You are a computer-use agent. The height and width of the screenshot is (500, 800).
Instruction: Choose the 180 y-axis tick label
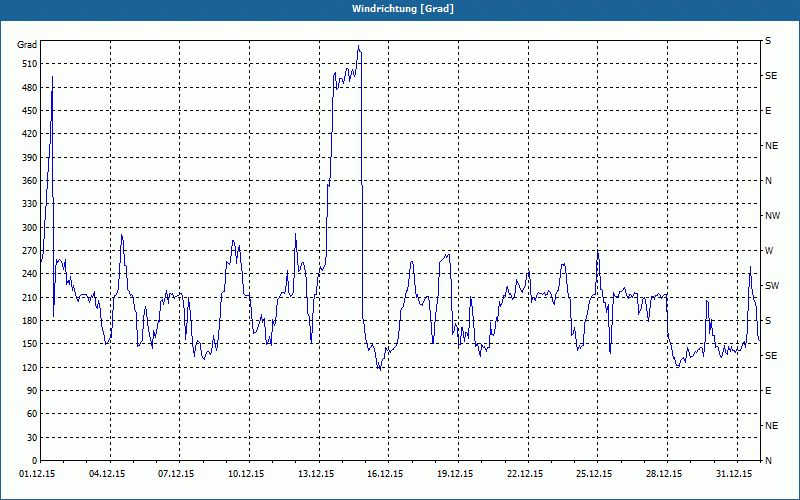[x=28, y=321]
